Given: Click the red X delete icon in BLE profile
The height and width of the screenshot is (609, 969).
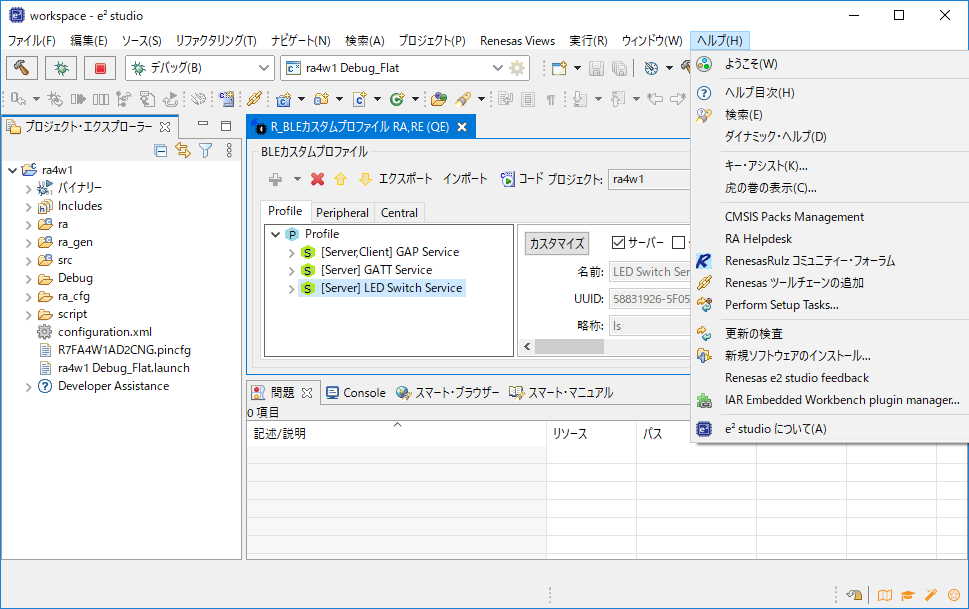Looking at the screenshot, I should click(318, 179).
